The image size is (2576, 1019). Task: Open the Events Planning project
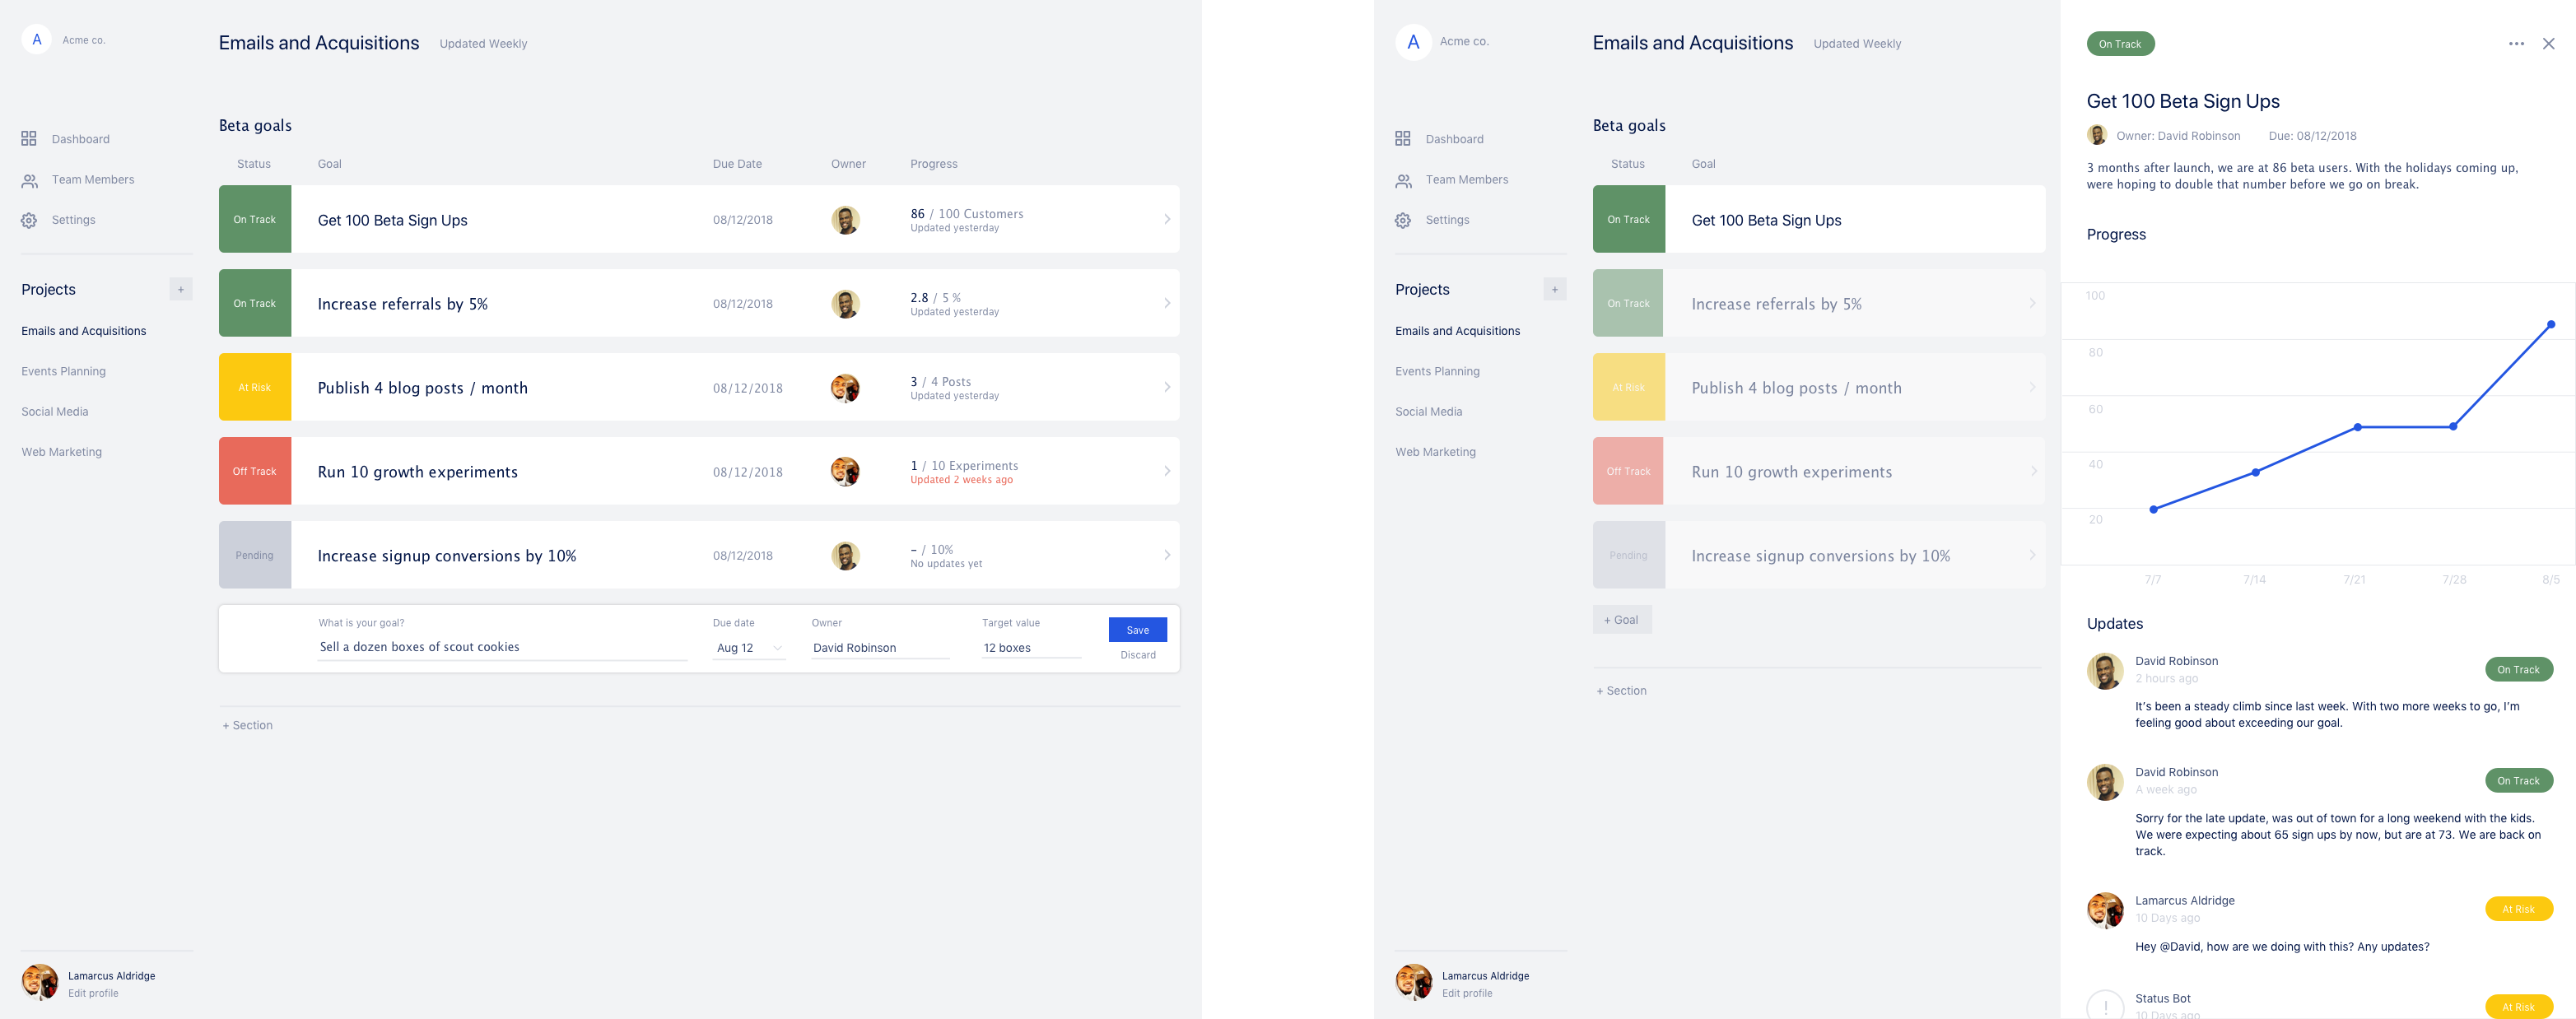coord(63,371)
